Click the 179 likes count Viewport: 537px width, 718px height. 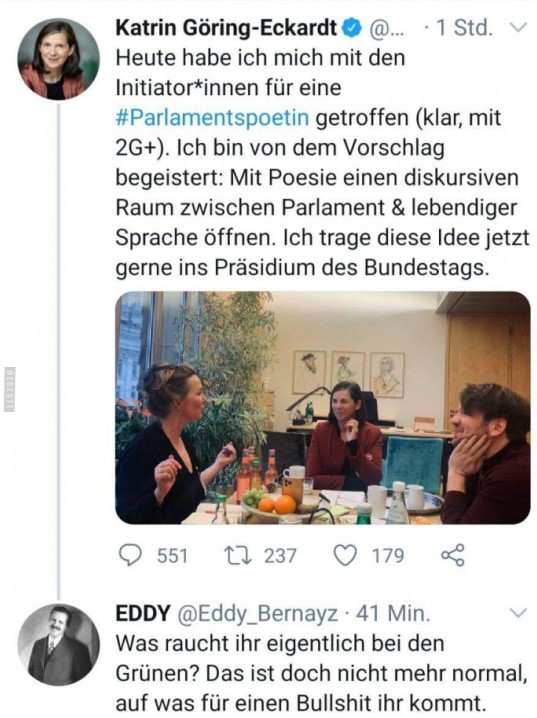click(x=388, y=556)
